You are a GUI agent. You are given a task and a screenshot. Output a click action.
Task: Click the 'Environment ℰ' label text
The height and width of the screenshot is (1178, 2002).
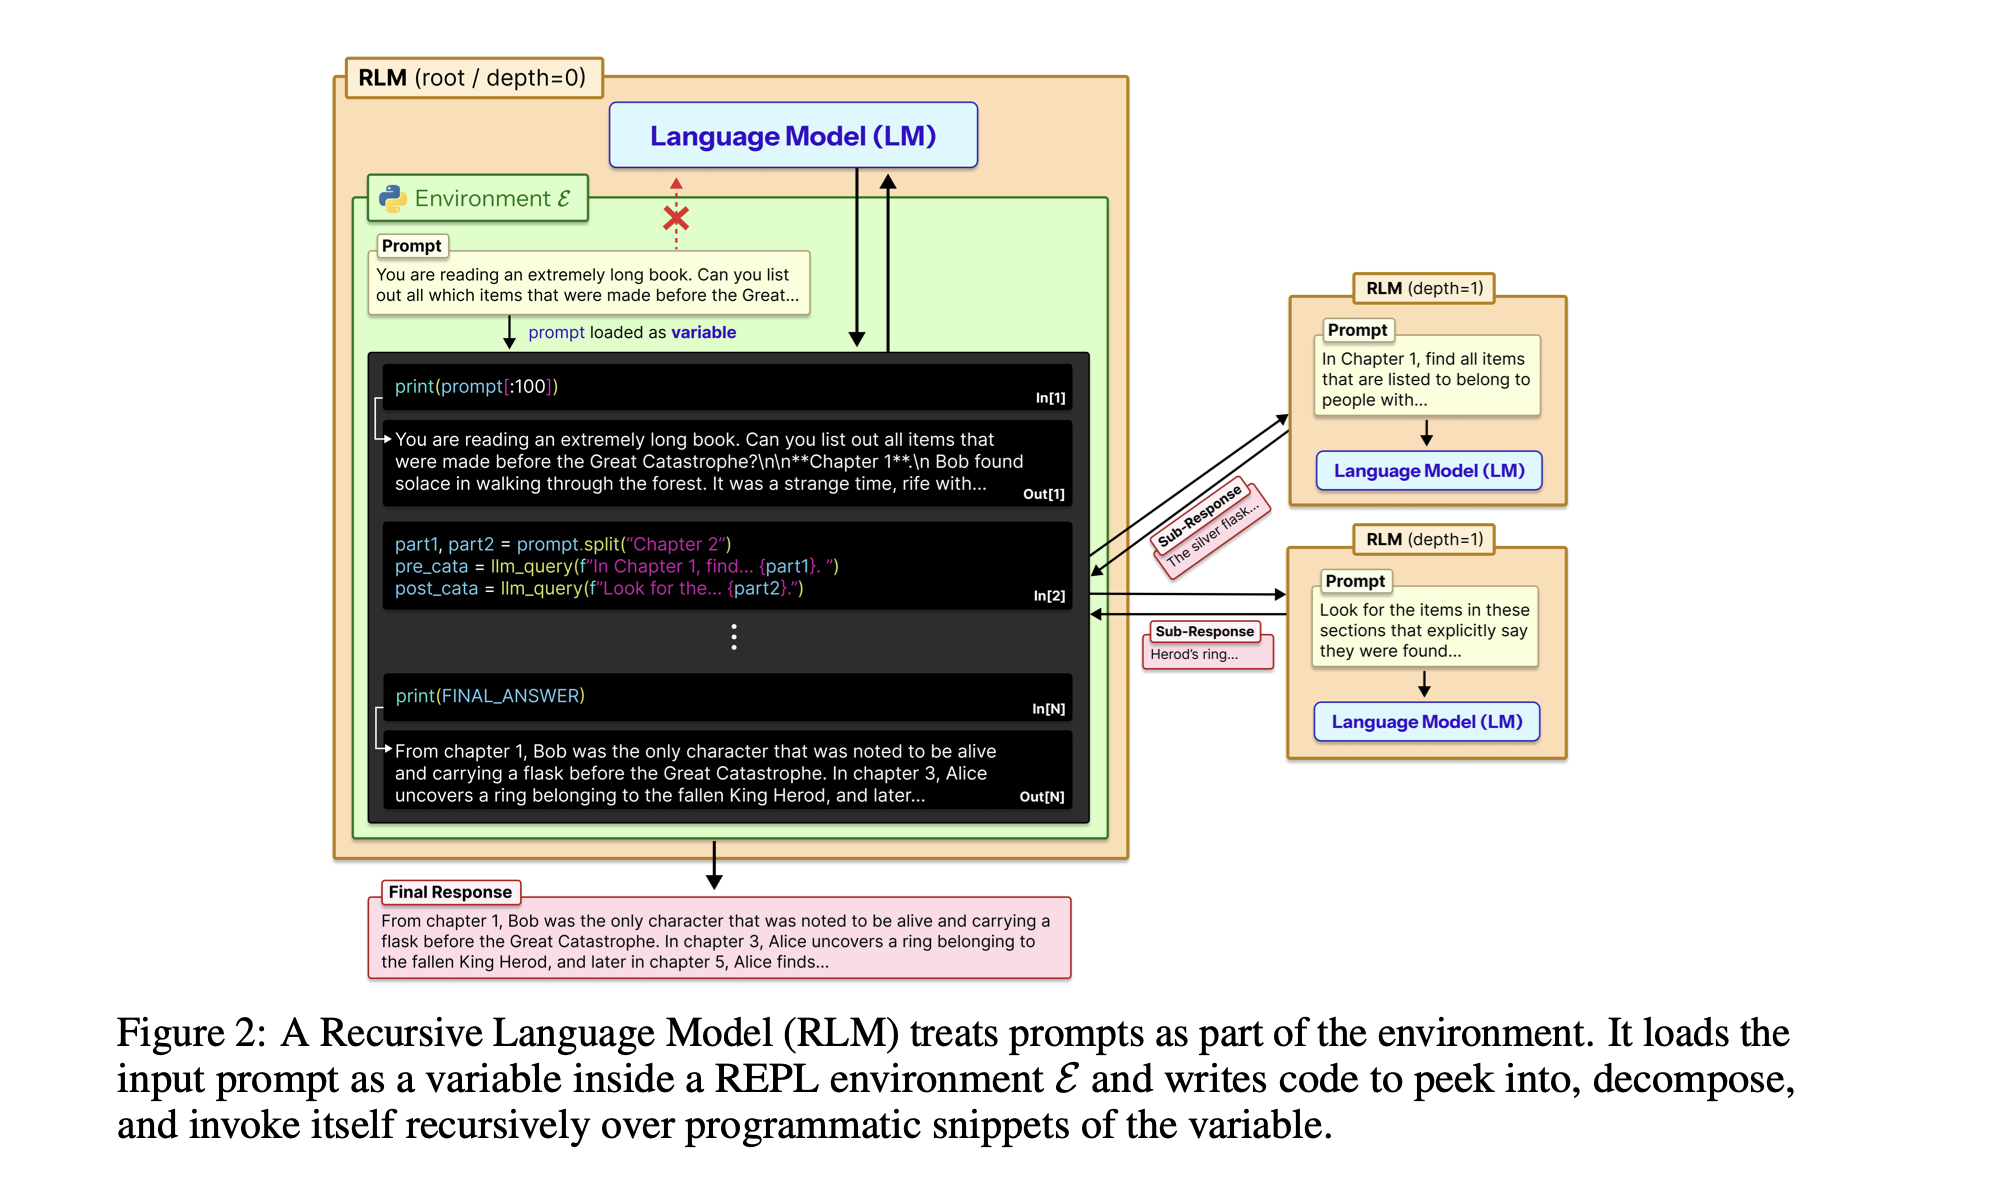pos(492,198)
